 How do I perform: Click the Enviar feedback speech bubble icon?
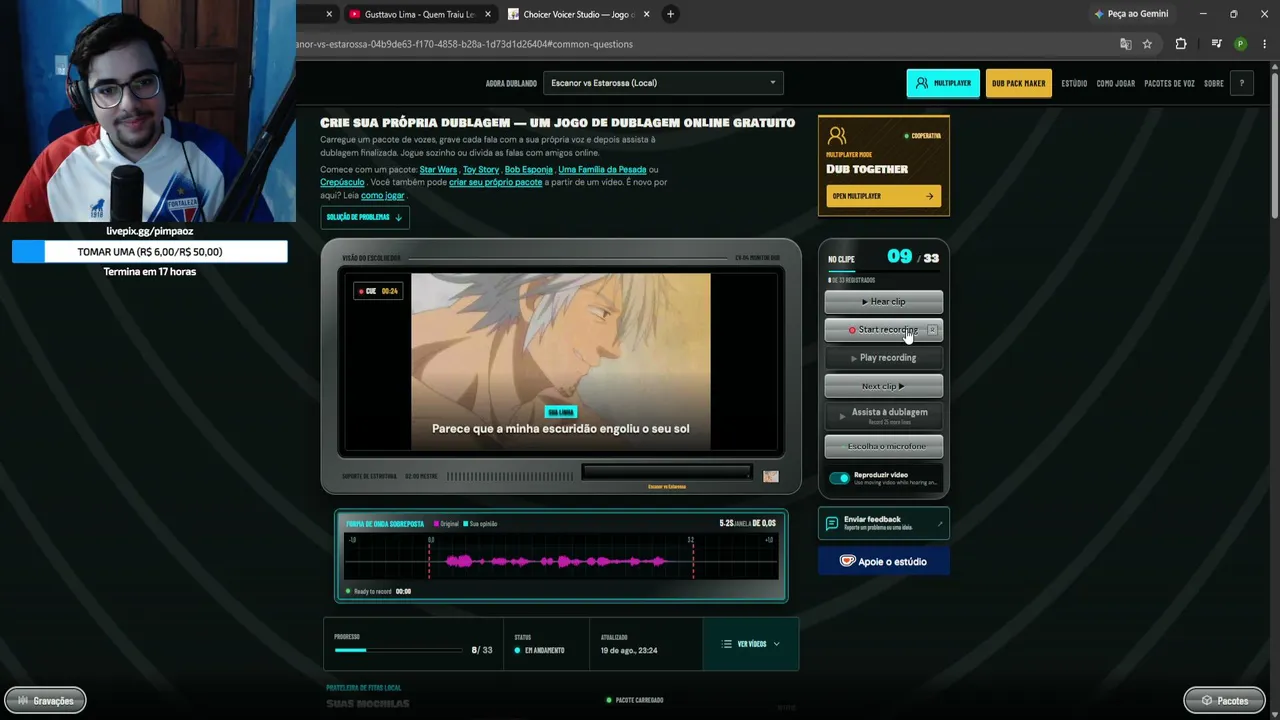coord(832,523)
